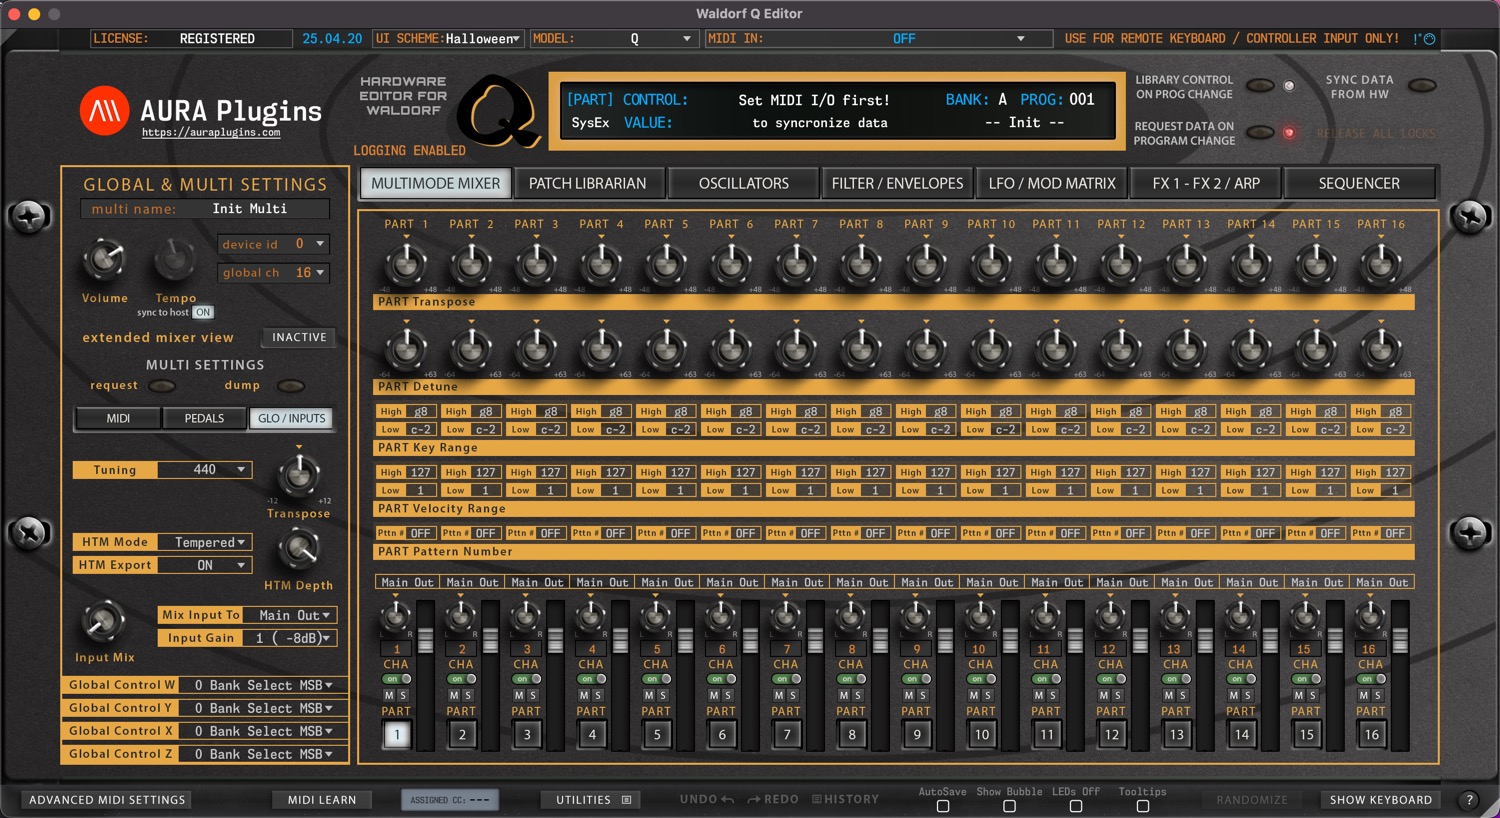Toggle the CHA on switch for channel 16
Viewport: 1500px width, 818px height.
[x=1372, y=679]
